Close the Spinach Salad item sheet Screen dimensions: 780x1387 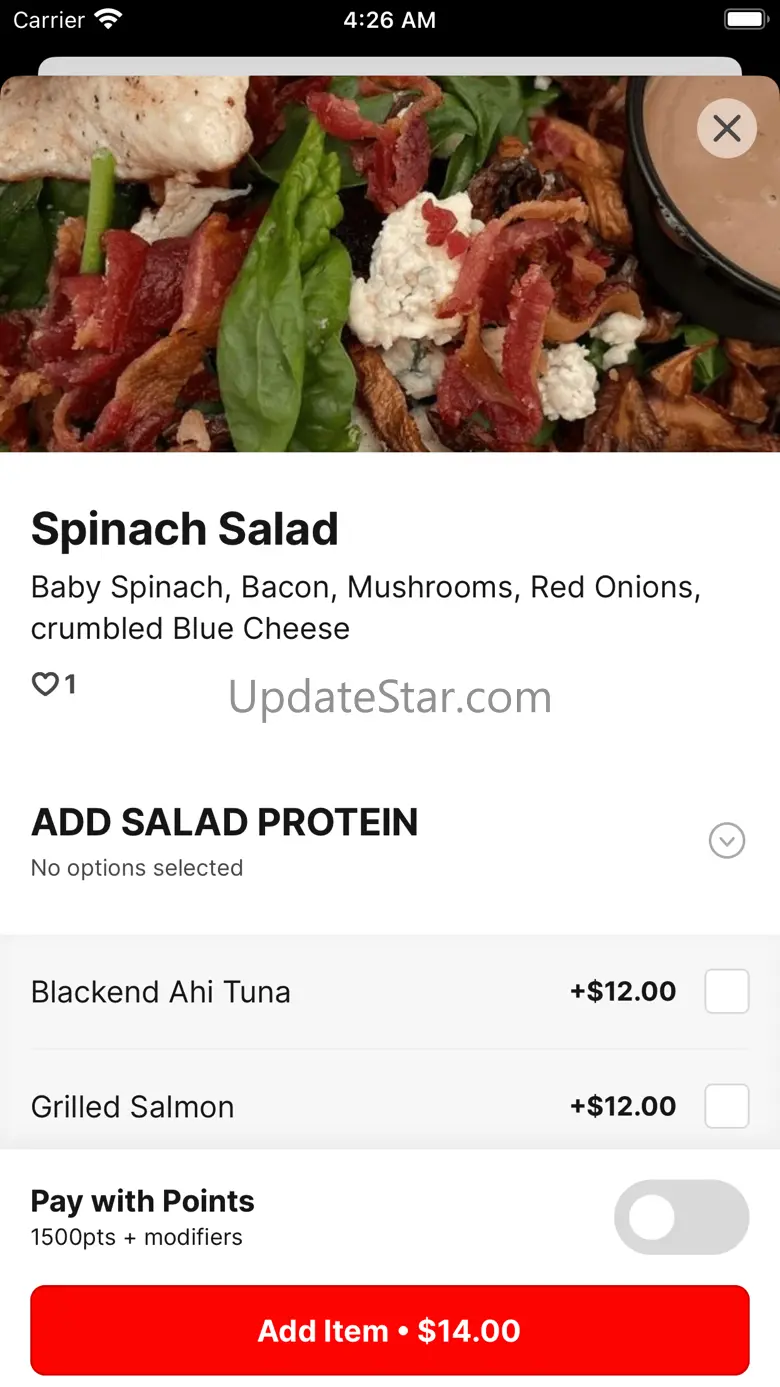pyautogui.click(x=727, y=128)
